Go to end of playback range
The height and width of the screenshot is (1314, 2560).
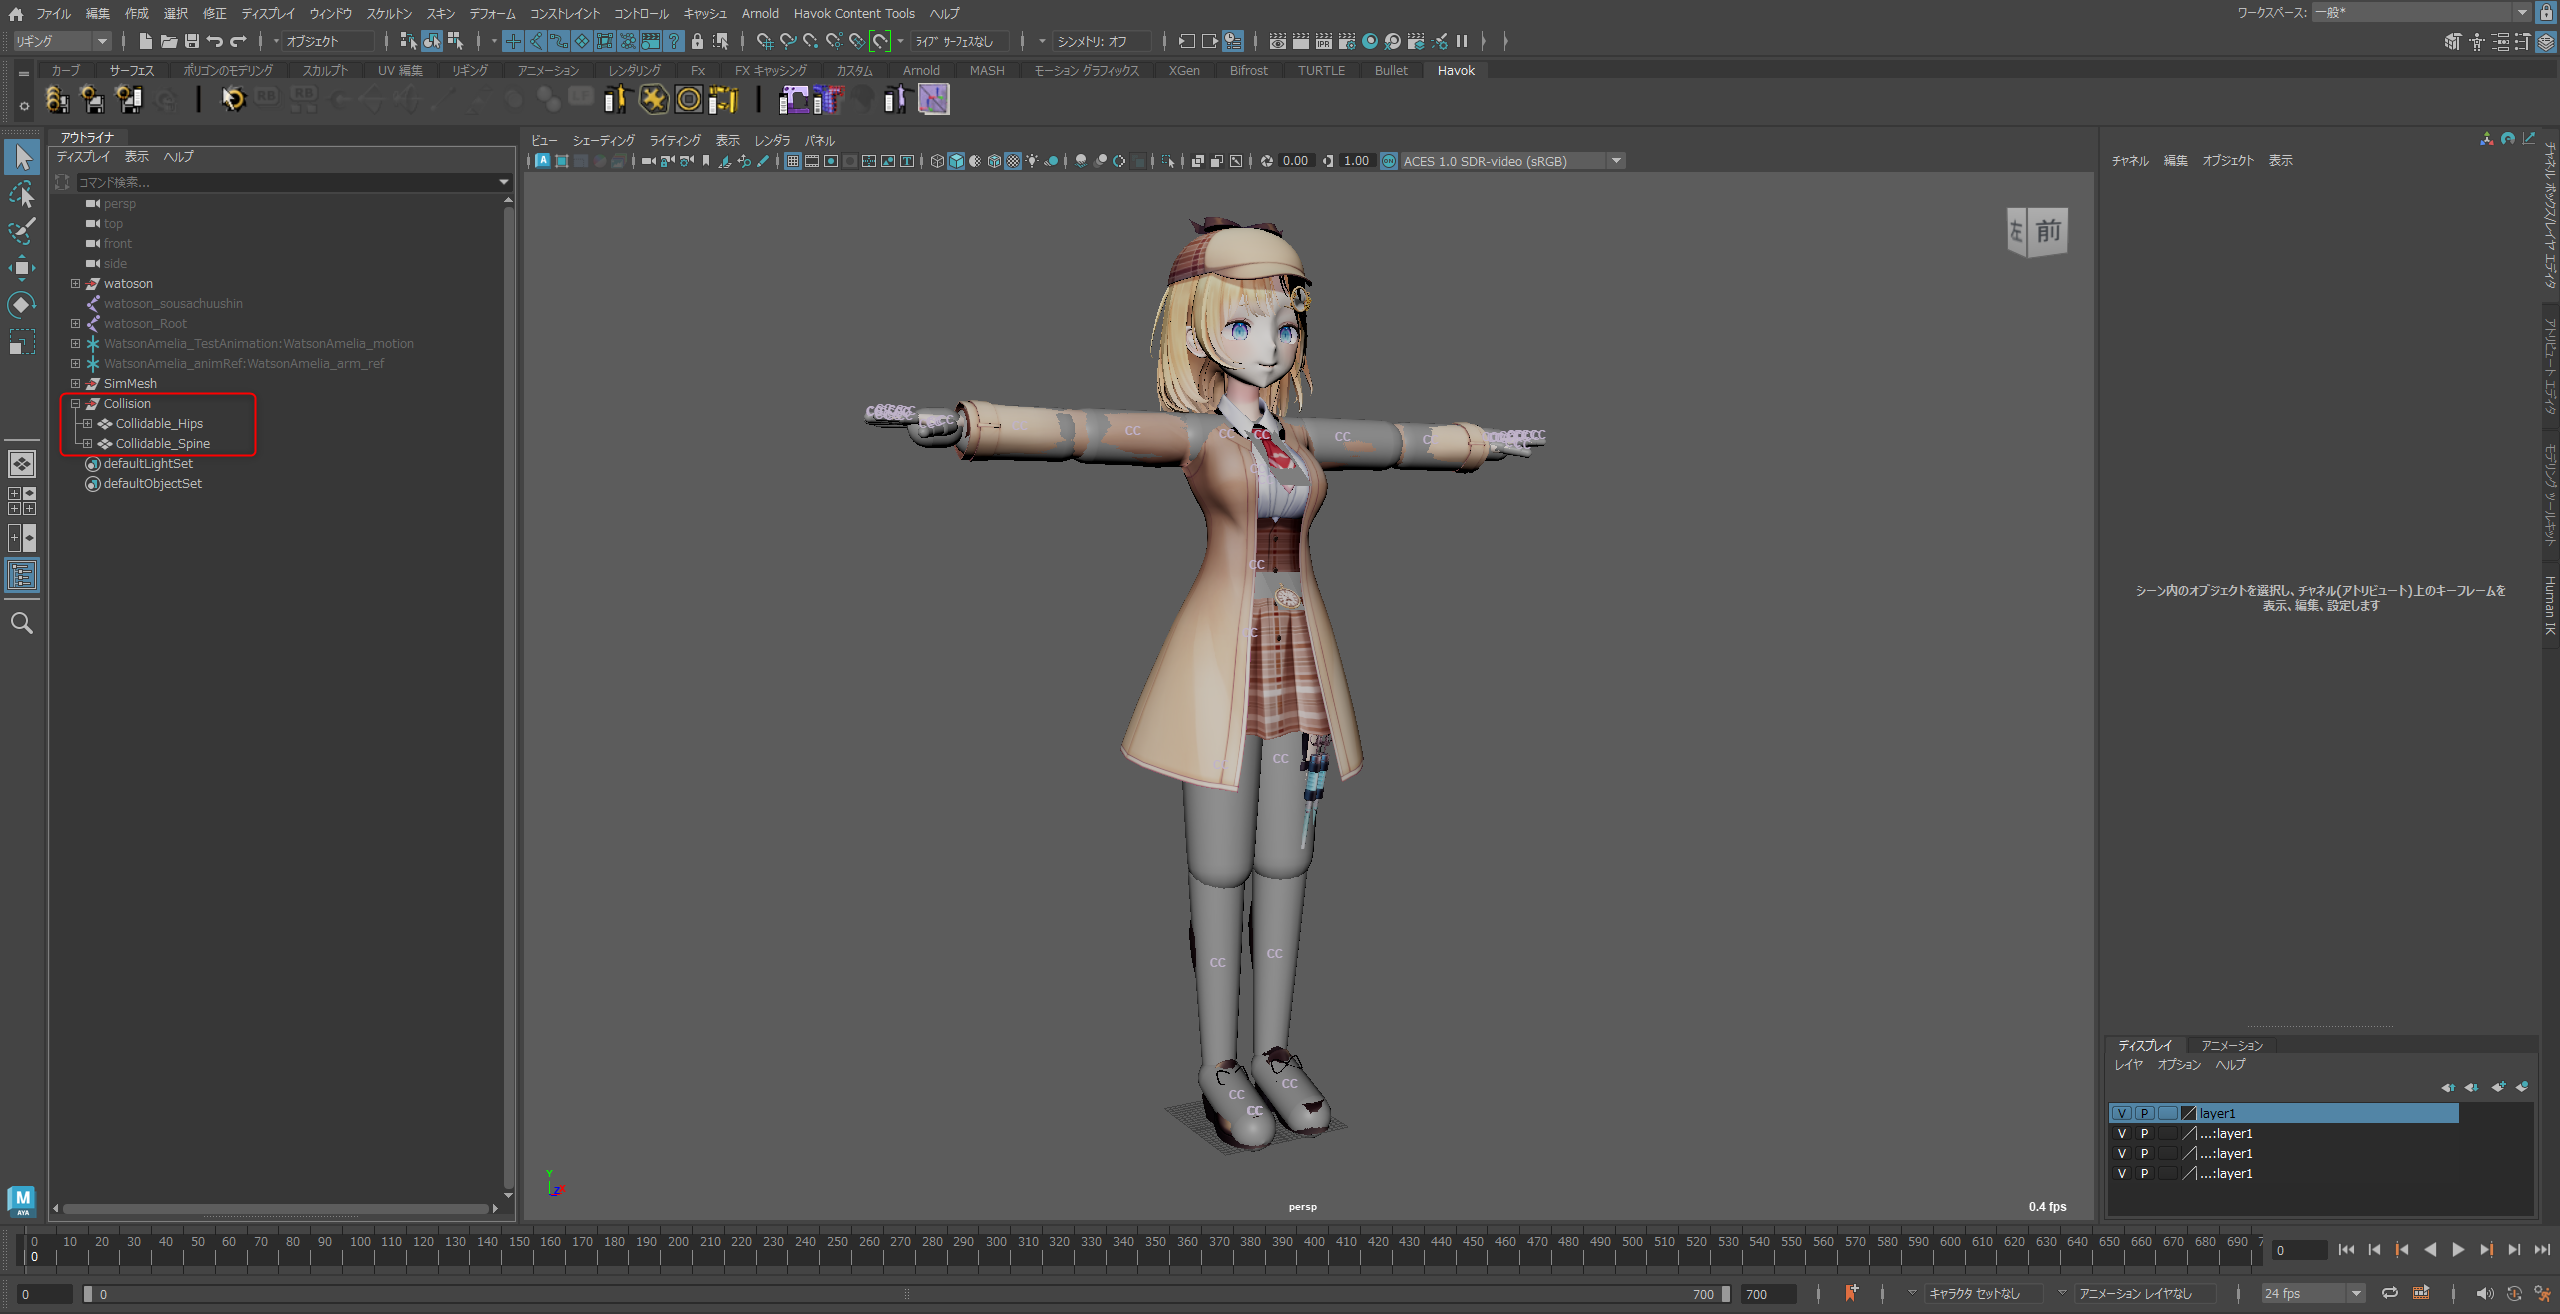tap(2542, 1249)
